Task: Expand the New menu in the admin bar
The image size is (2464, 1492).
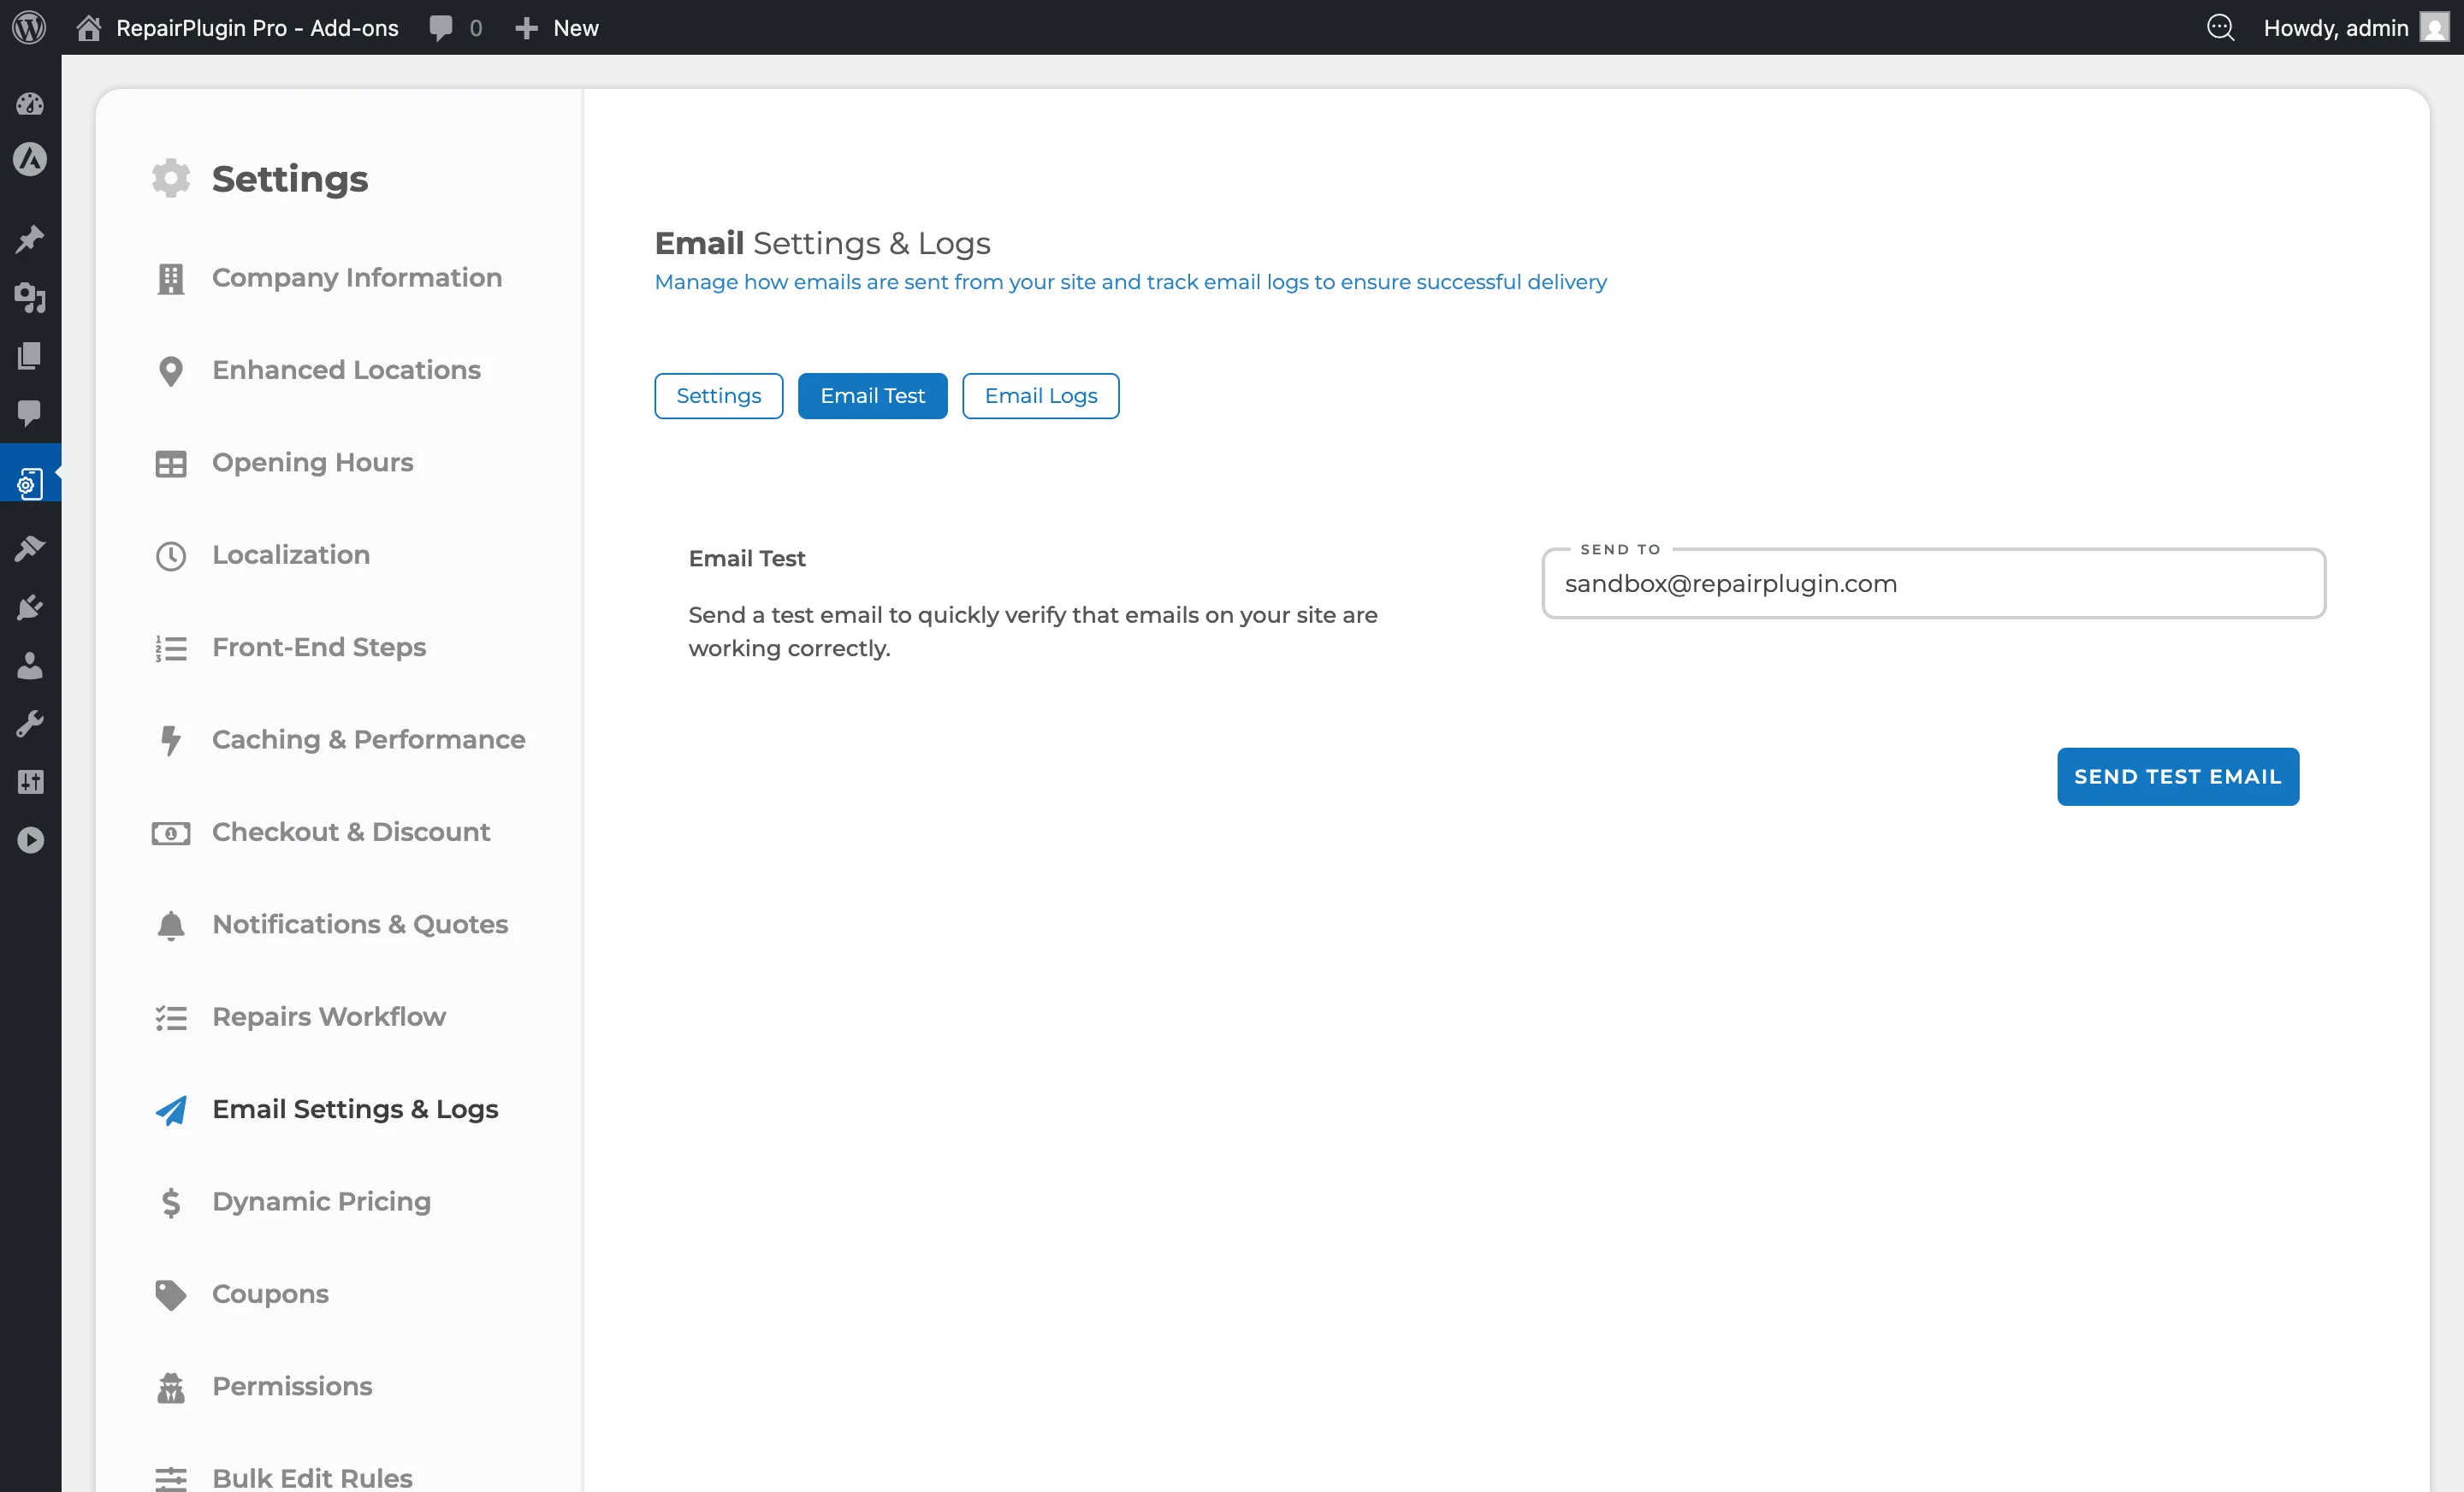Action: (556, 27)
